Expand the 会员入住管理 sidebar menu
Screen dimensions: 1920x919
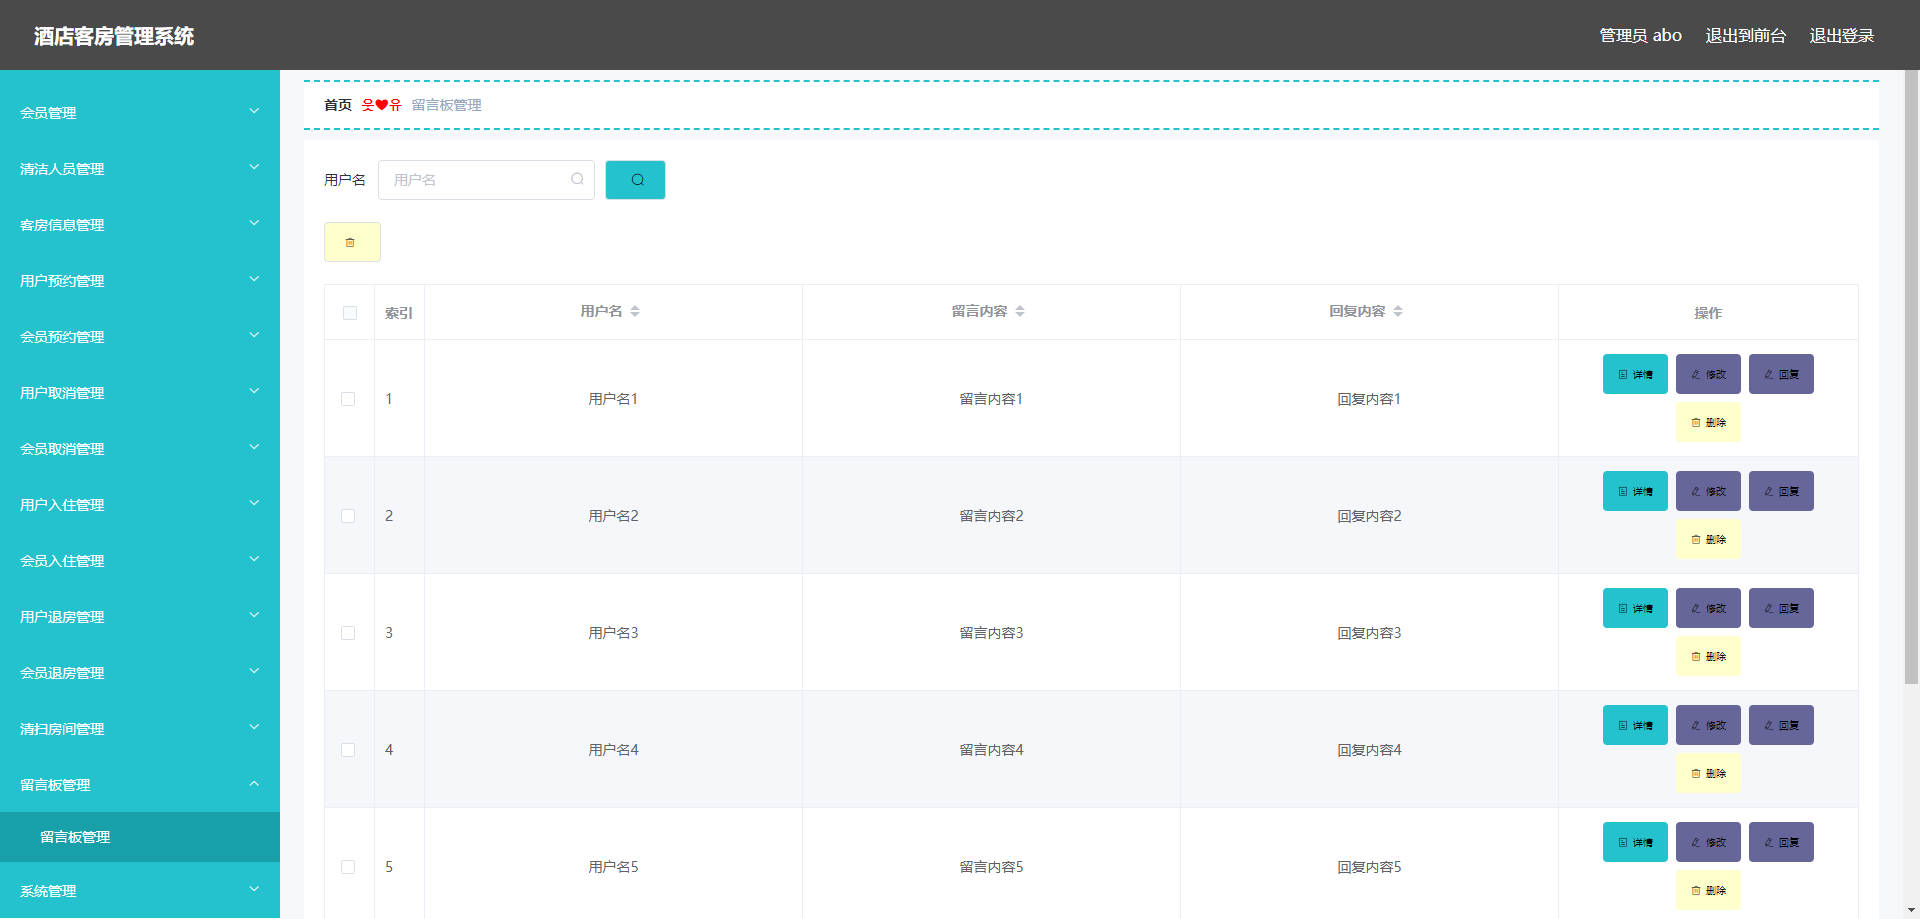[140, 560]
